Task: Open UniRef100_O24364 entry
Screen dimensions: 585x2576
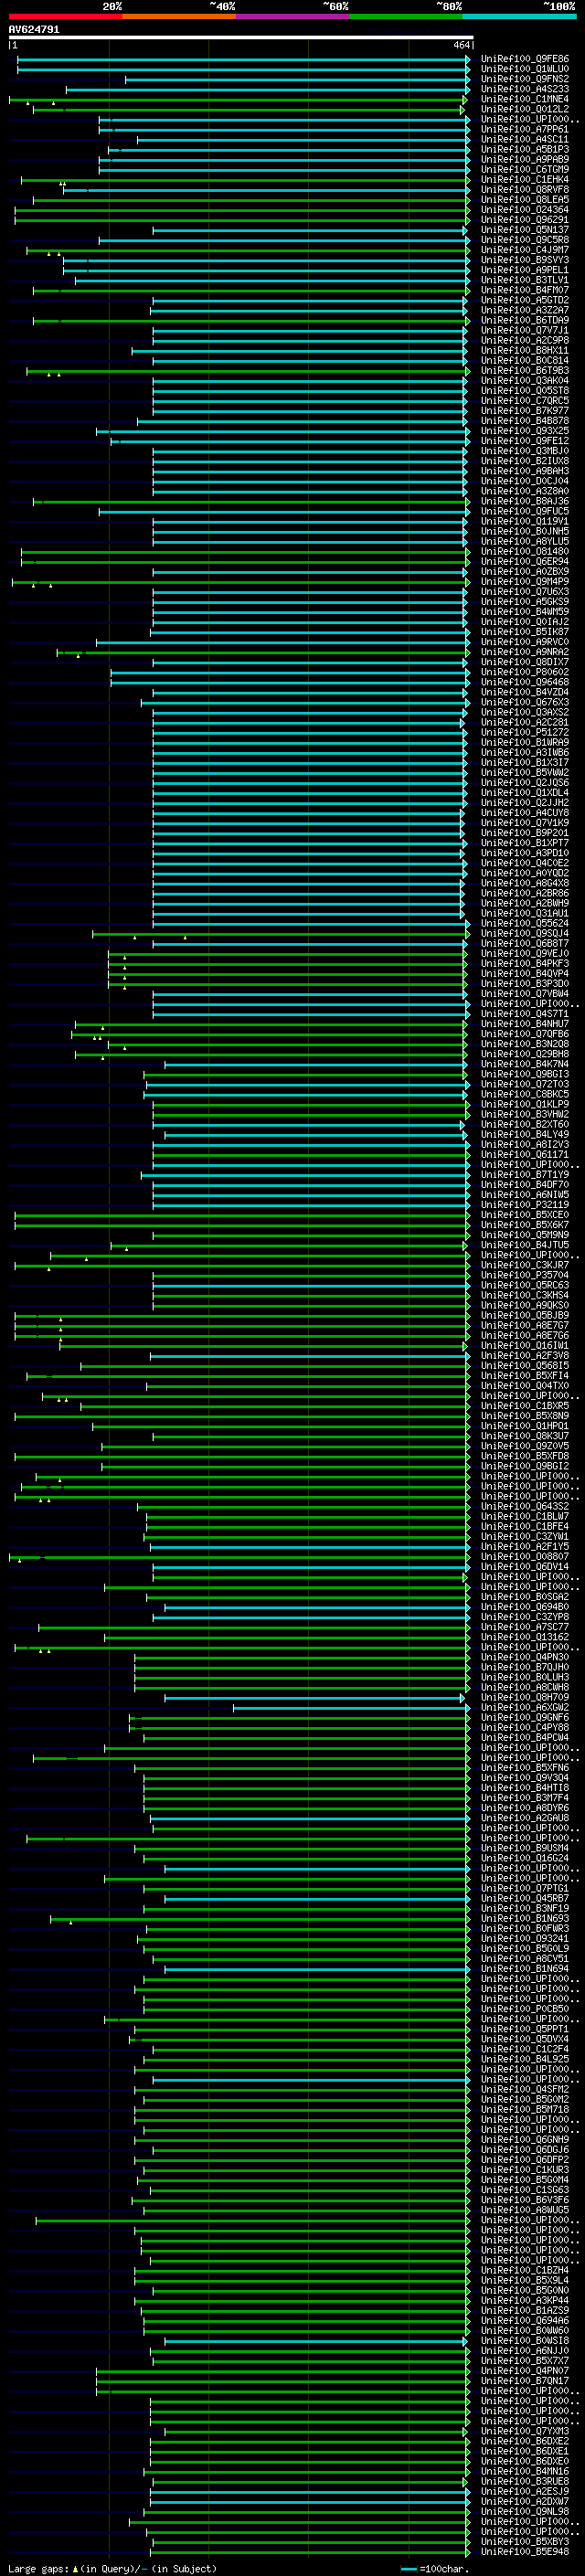Action: [524, 210]
